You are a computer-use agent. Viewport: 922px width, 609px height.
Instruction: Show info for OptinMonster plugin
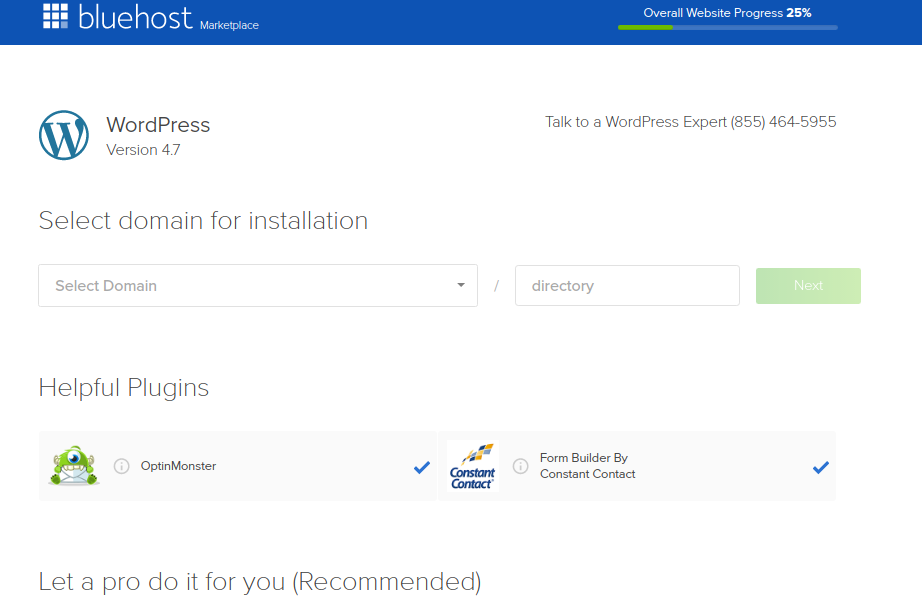pyautogui.click(x=122, y=466)
